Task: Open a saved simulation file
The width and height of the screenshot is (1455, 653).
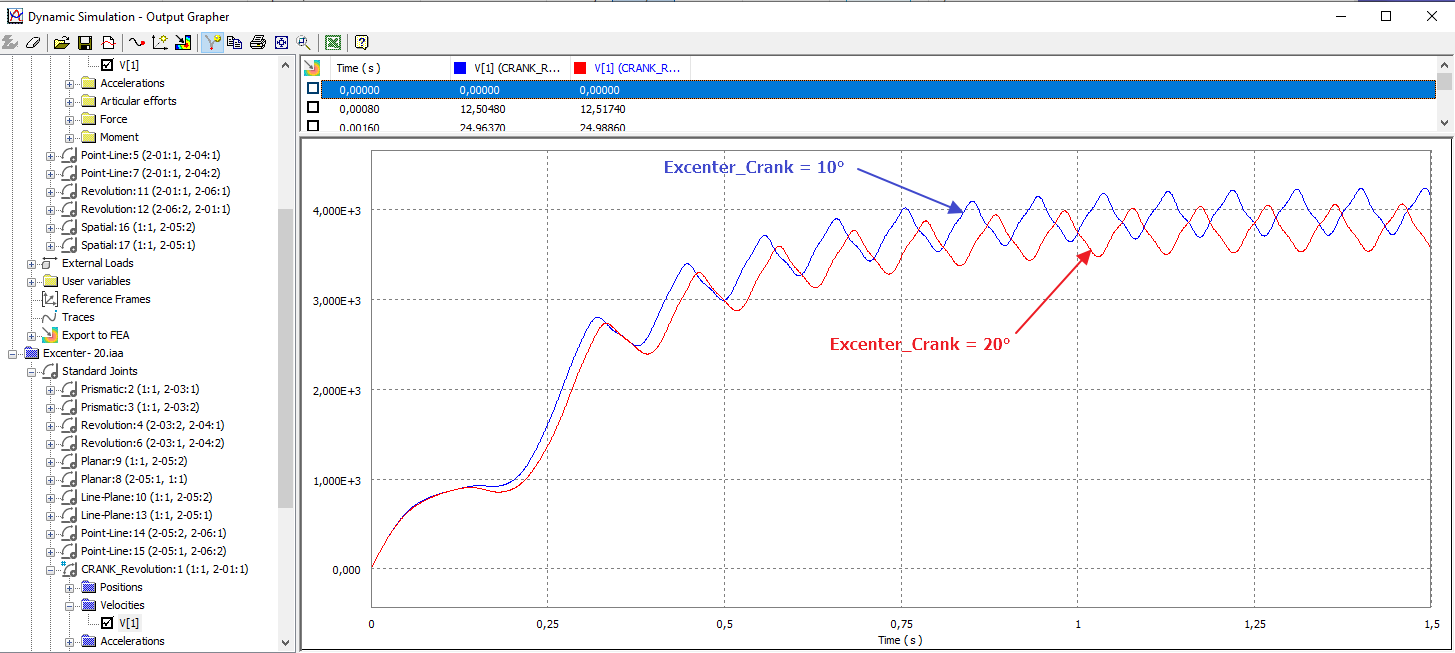Action: [62, 43]
